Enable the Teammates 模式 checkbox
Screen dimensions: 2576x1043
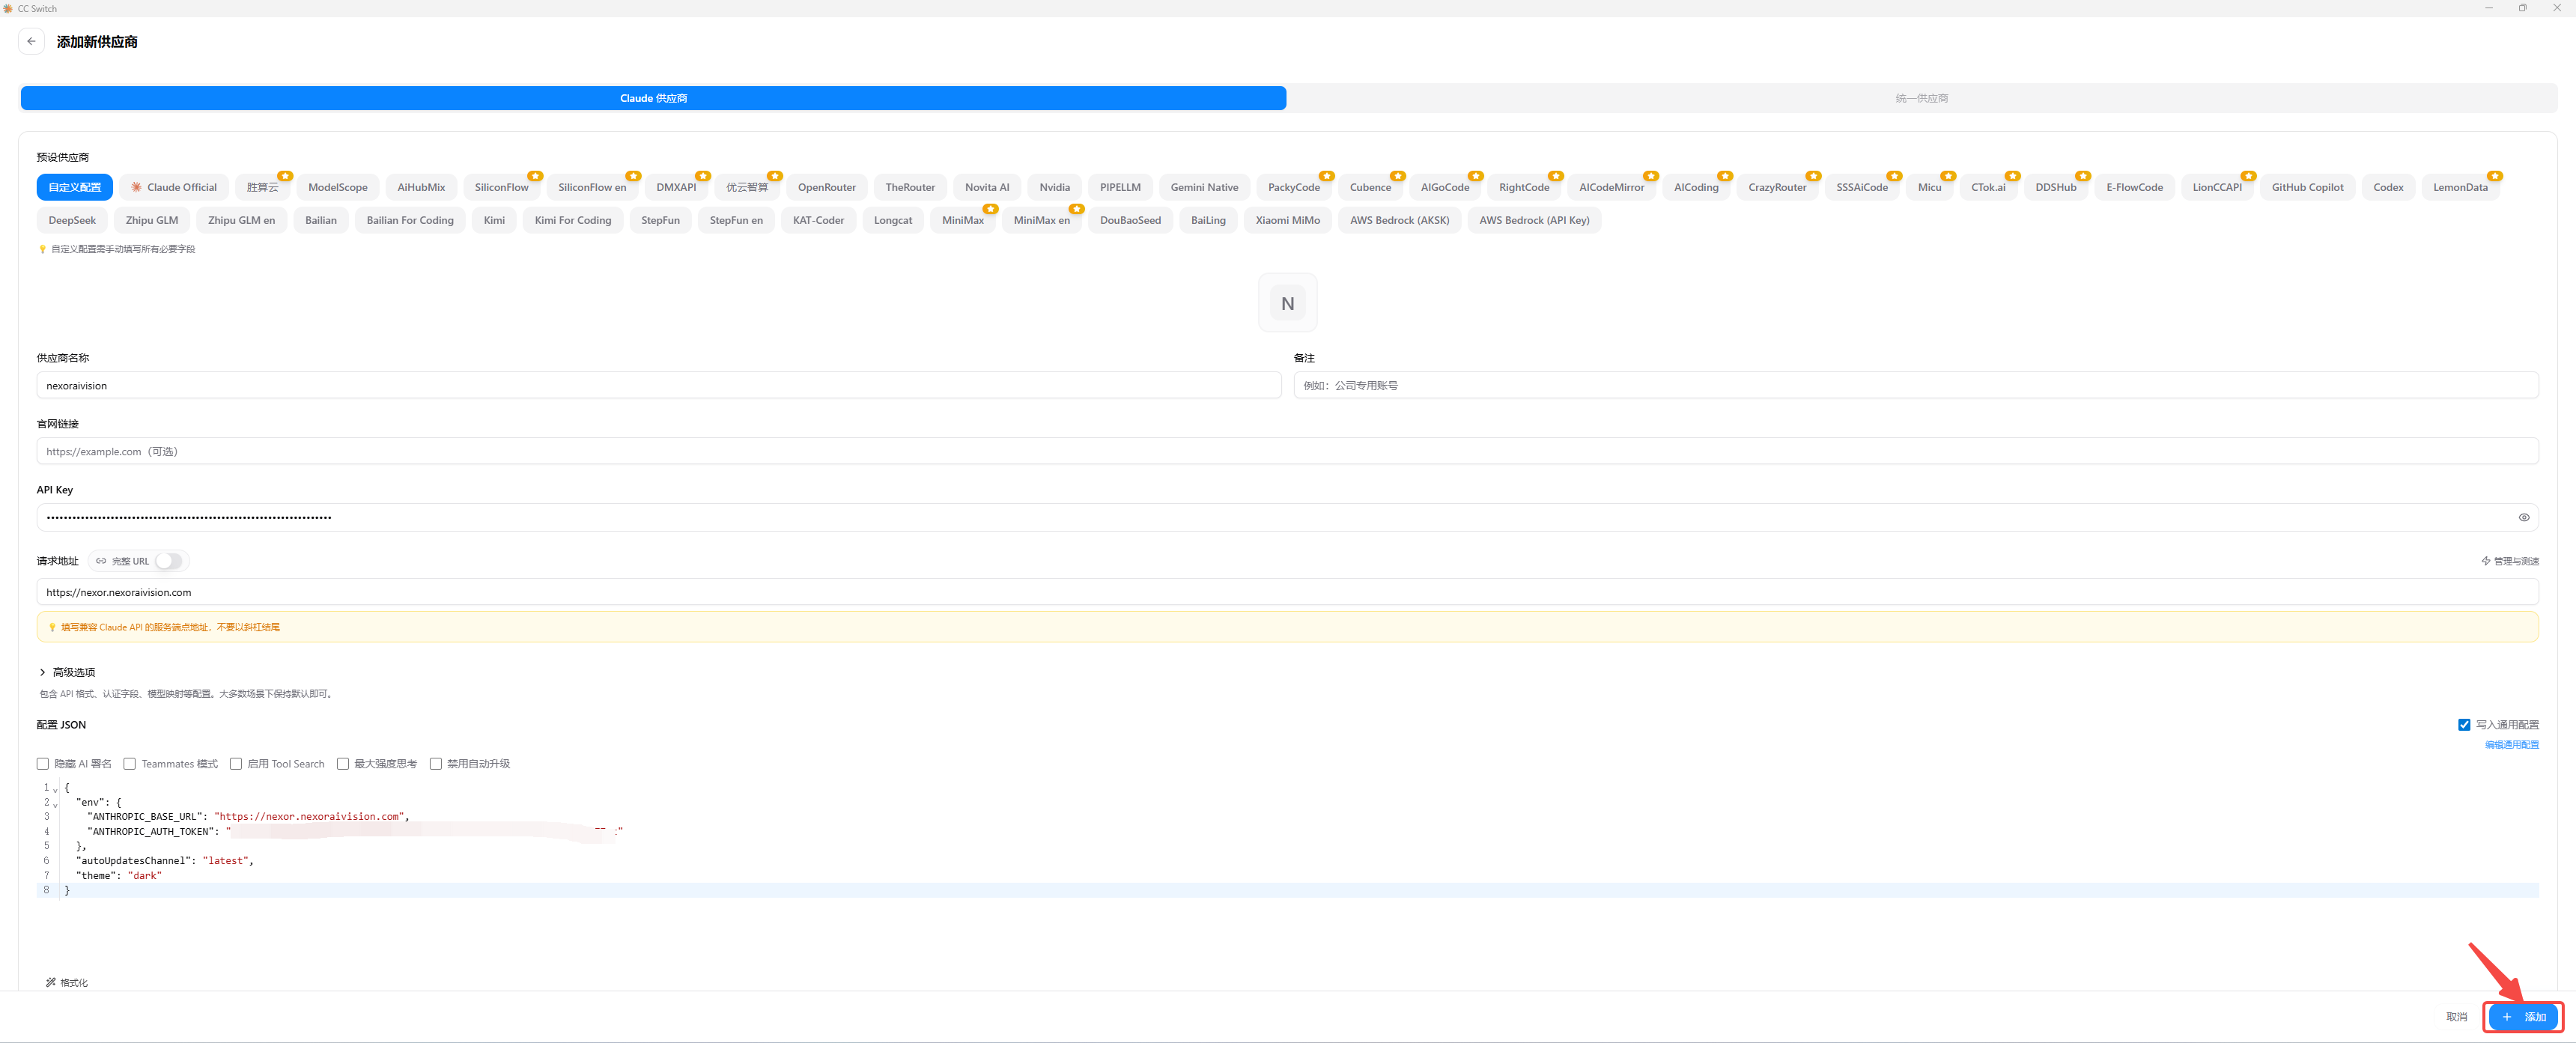[130, 764]
